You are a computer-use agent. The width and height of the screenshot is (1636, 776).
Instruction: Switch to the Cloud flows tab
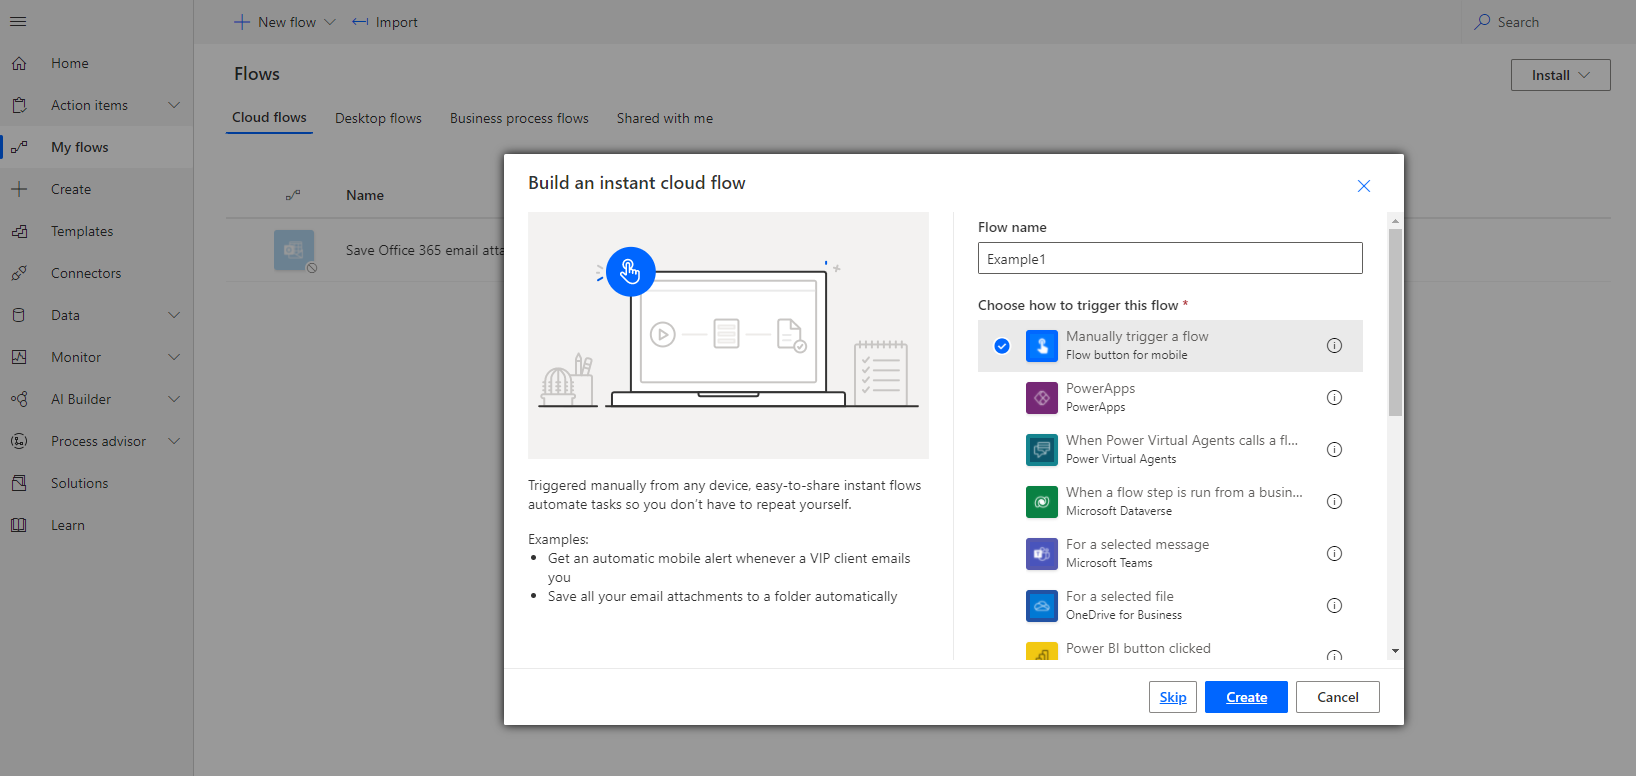point(269,118)
